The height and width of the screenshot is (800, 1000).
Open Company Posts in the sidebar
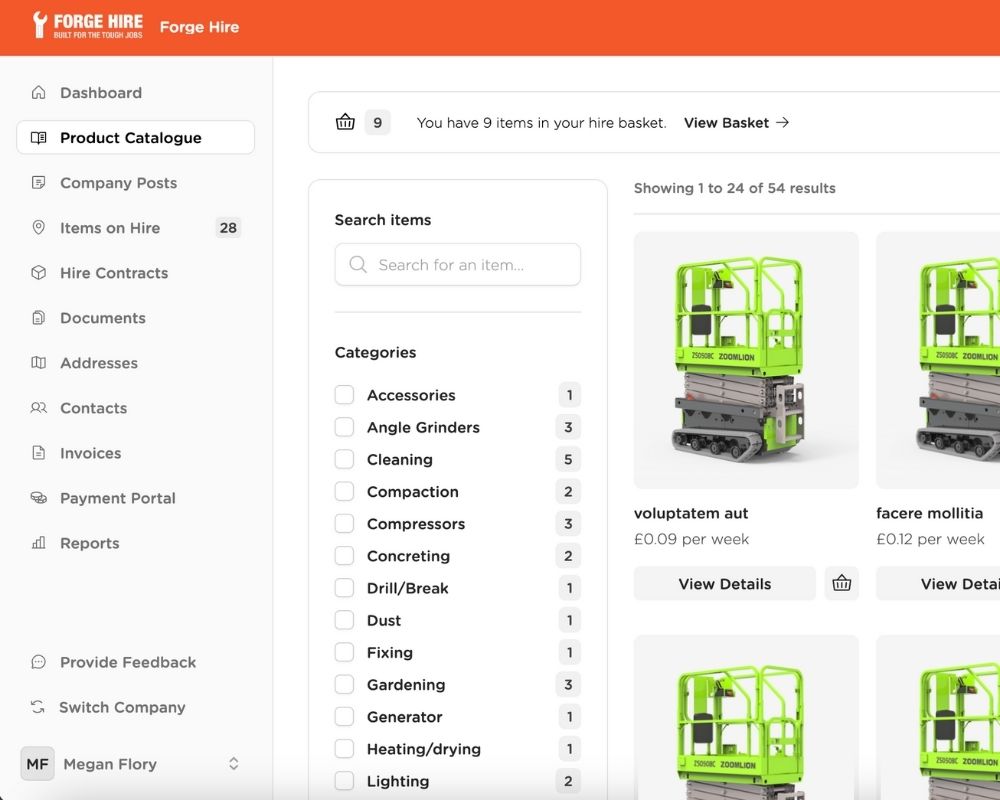tap(135, 183)
